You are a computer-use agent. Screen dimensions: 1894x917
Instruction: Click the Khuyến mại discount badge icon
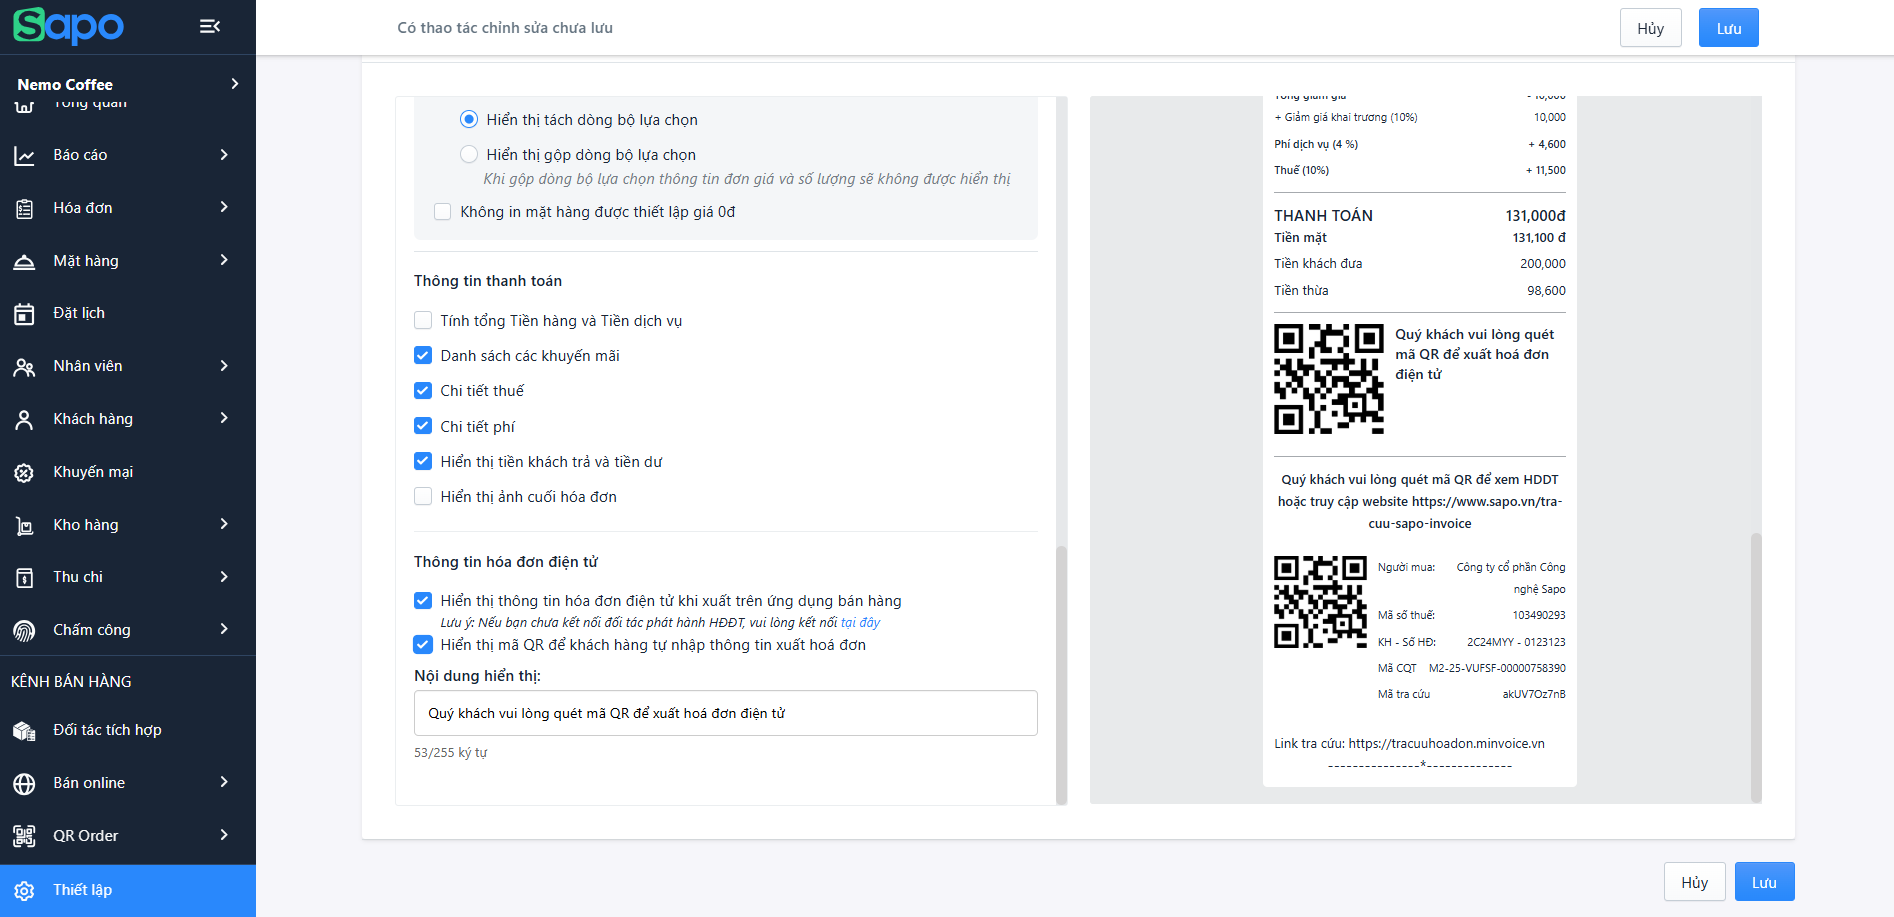click(x=24, y=473)
